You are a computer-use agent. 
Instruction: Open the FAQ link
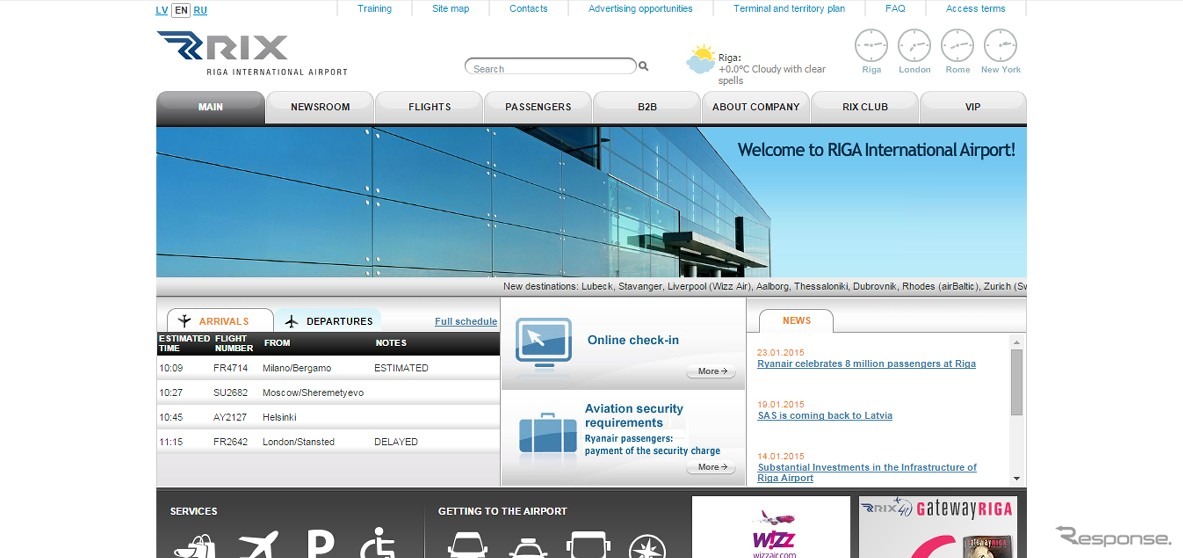(895, 9)
